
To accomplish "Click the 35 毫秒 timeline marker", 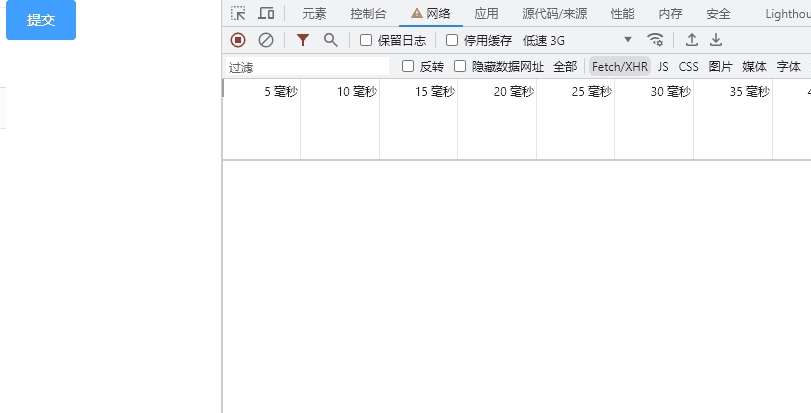I will point(749,92).
